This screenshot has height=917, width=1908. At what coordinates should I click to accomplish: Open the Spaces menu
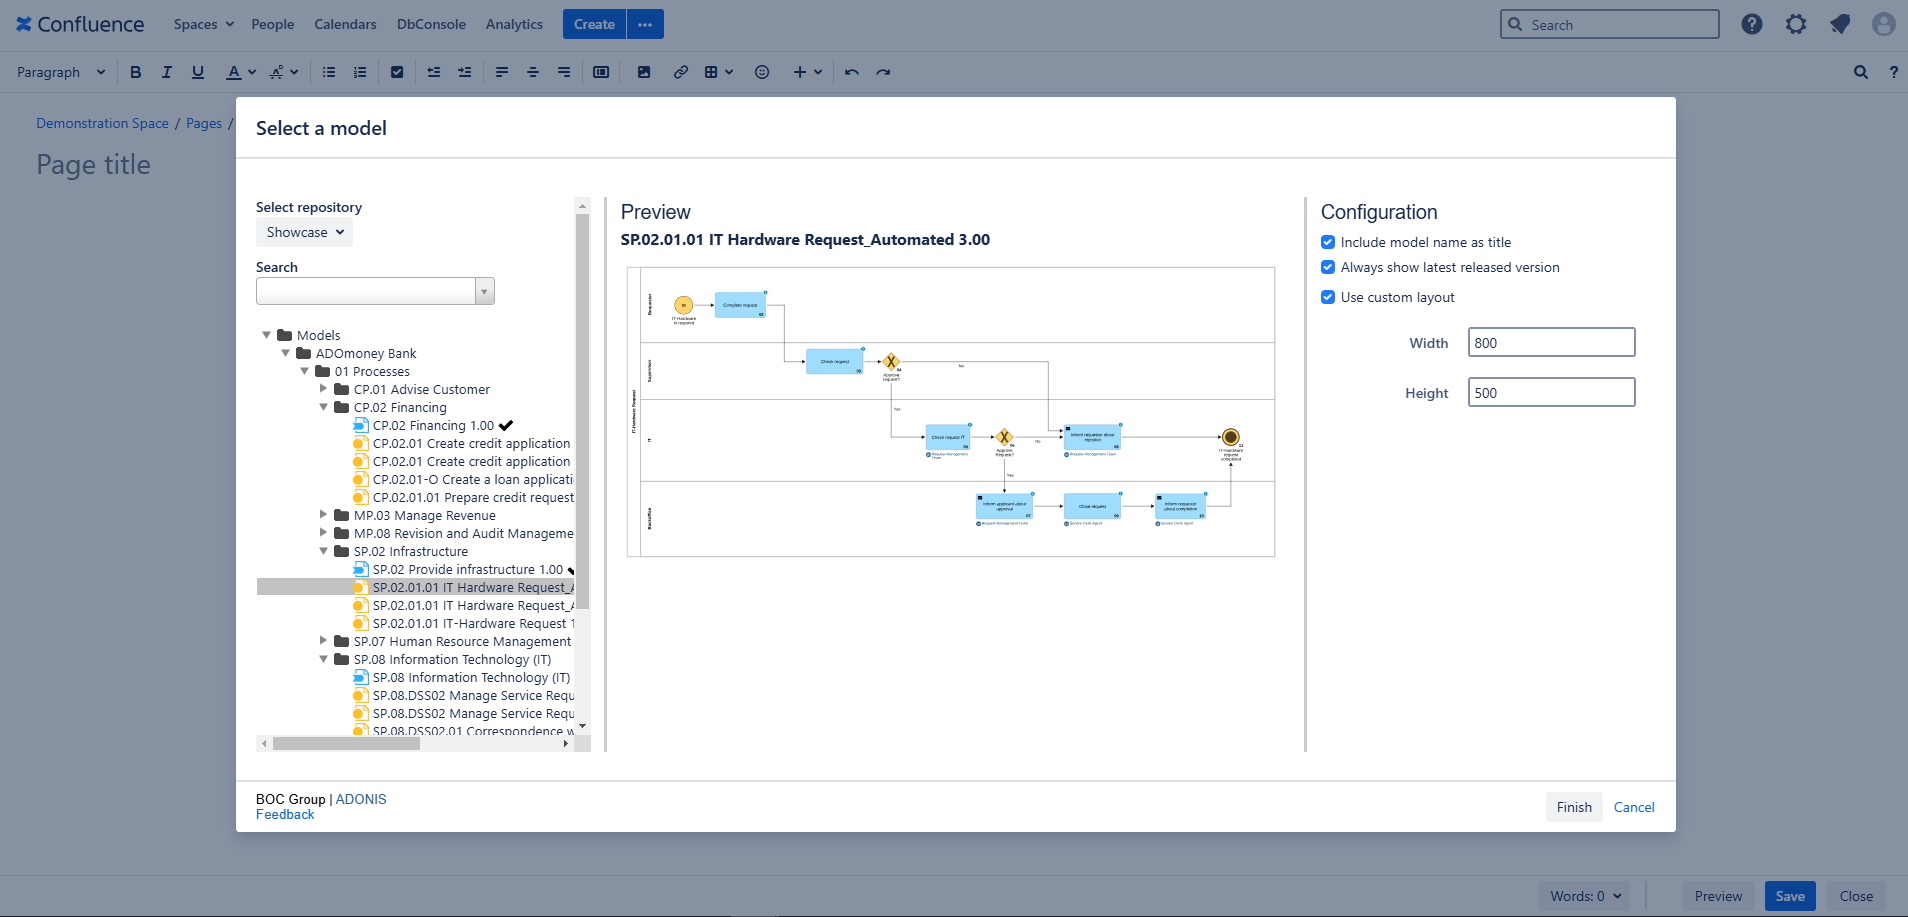202,23
